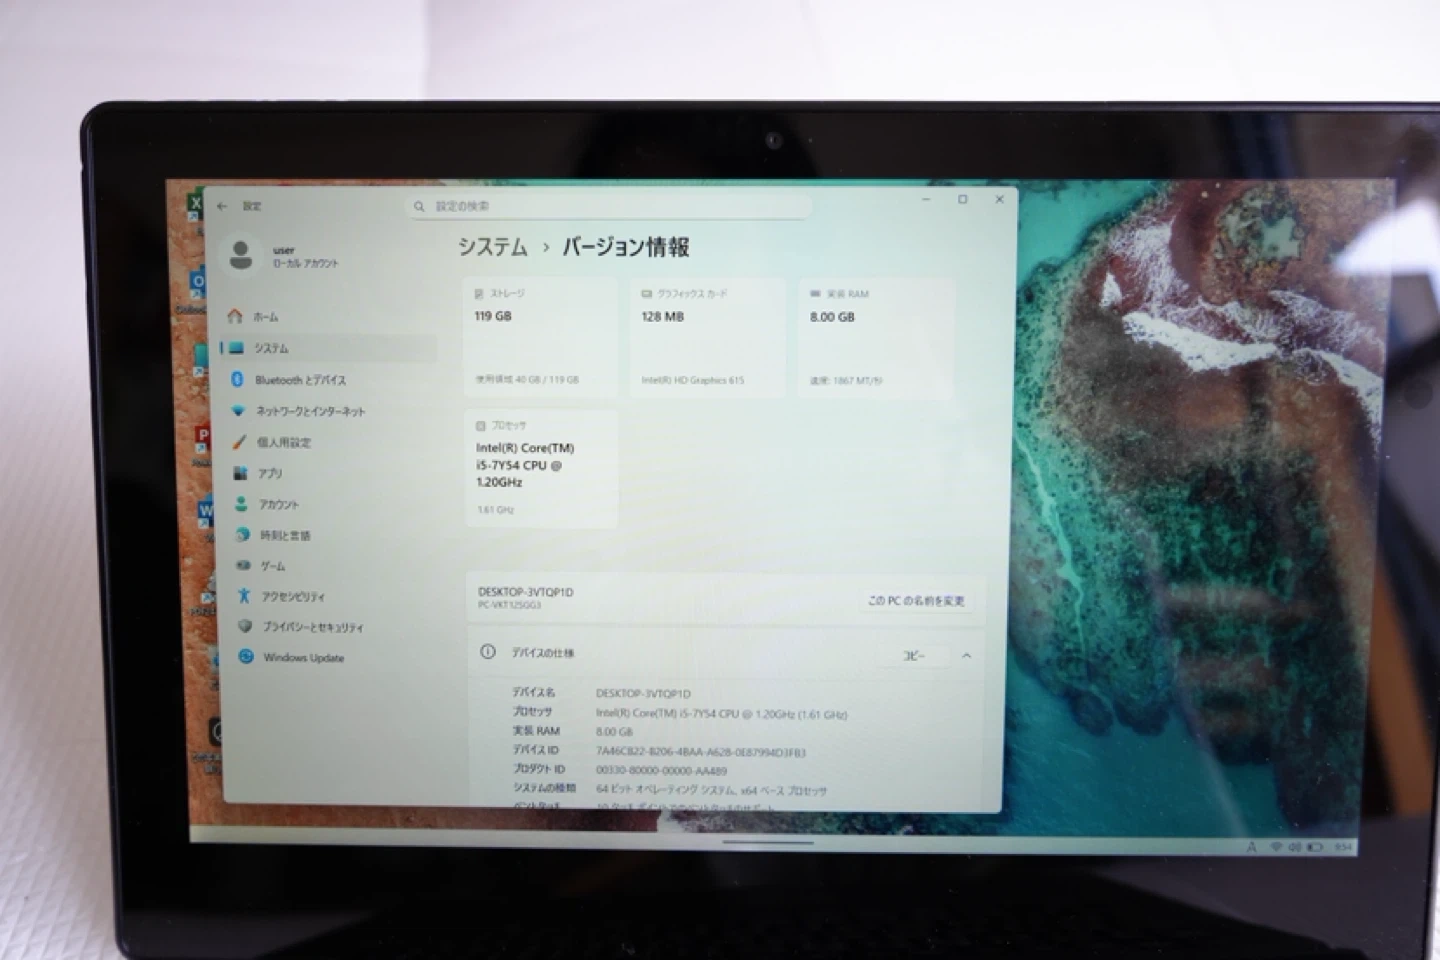Click the Bluetooth icon in sidebar
1440x960 pixels.
[237, 379]
